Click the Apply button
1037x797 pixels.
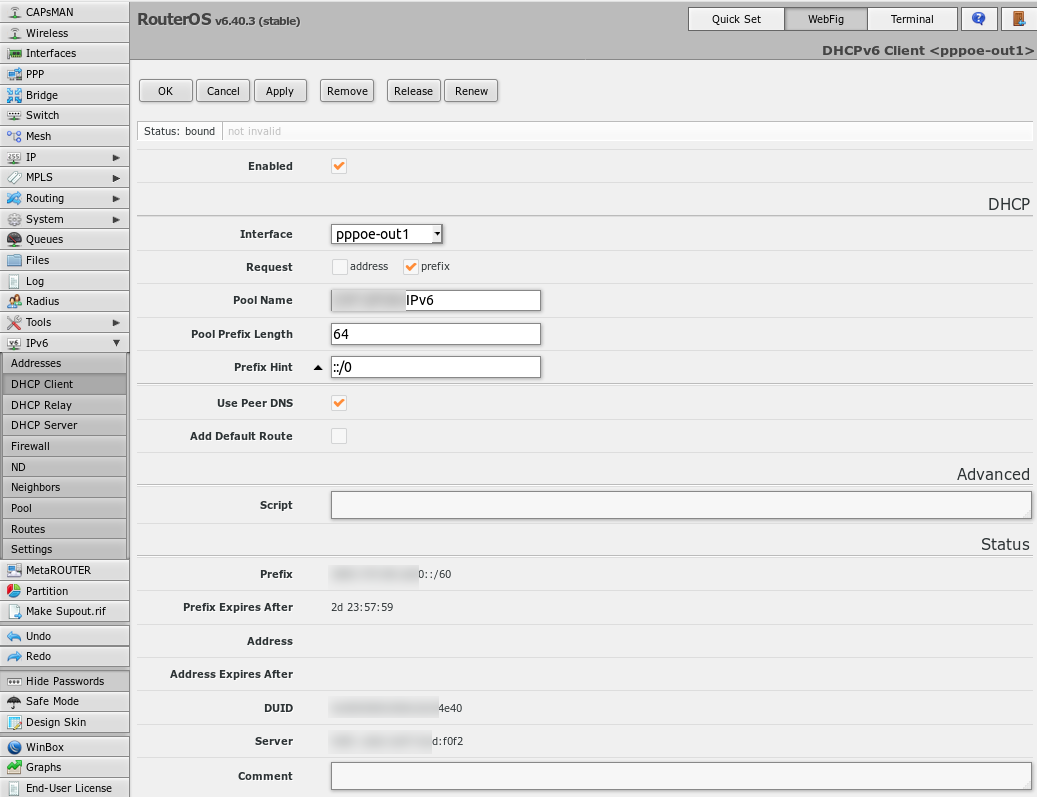click(x=280, y=91)
